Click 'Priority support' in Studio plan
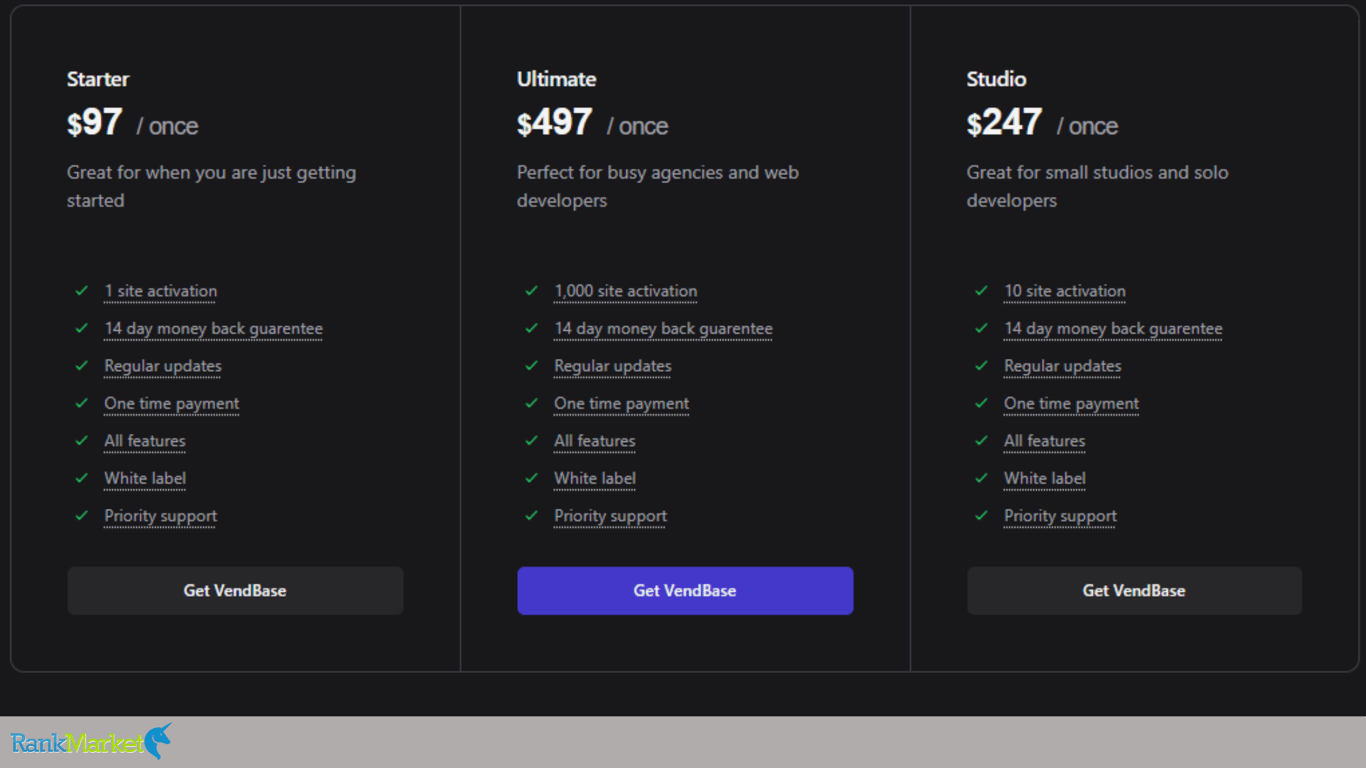 coord(1061,516)
